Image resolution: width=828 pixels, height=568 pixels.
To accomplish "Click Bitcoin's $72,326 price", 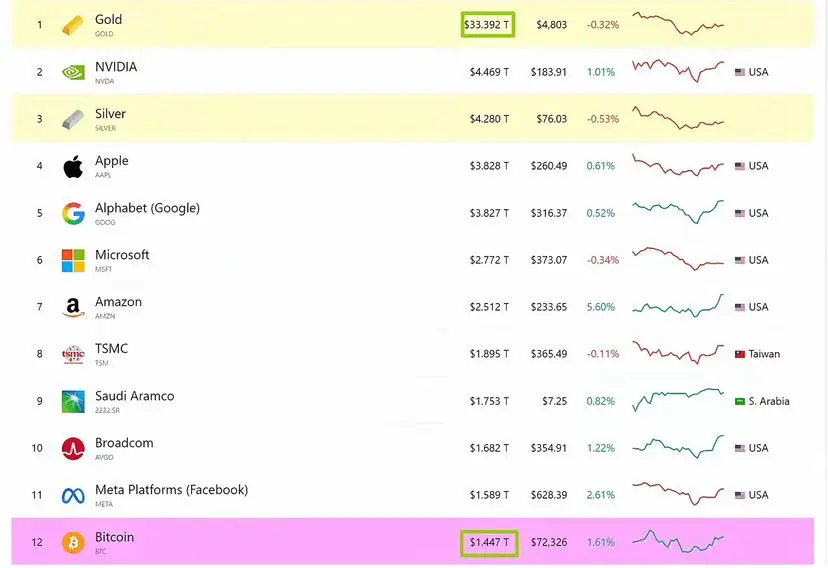I will click(x=549, y=543).
